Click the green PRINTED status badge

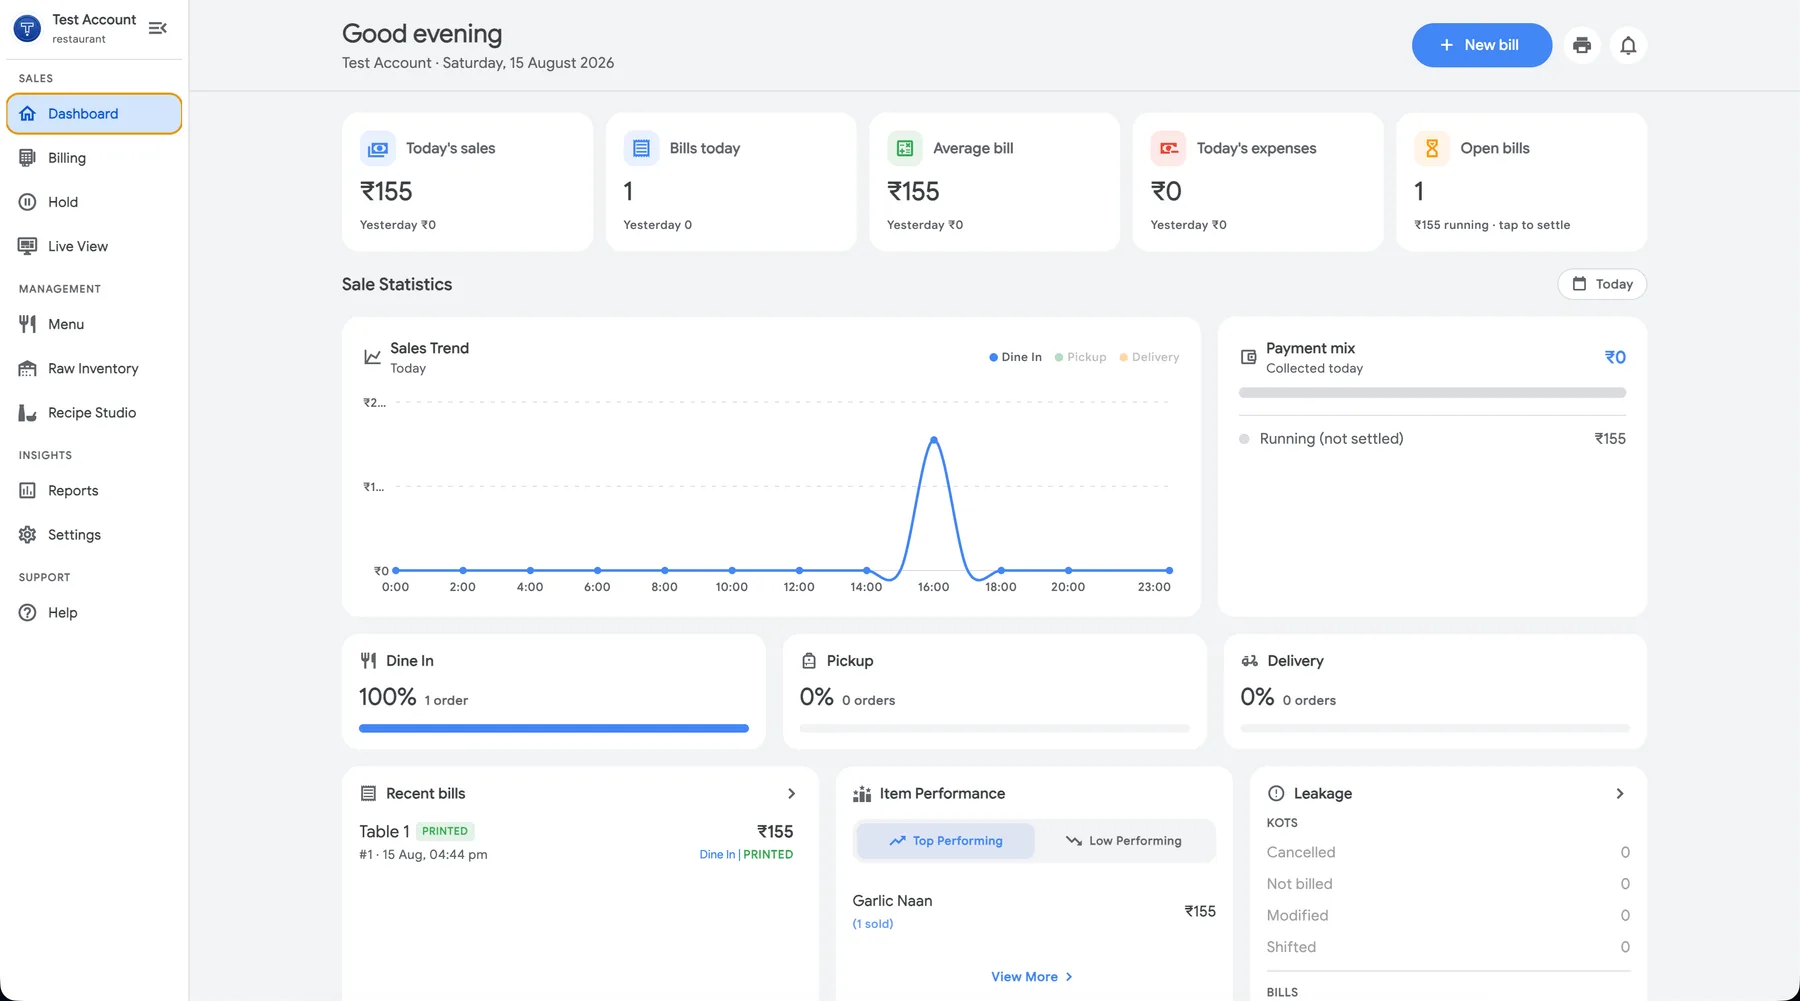pyautogui.click(x=445, y=831)
